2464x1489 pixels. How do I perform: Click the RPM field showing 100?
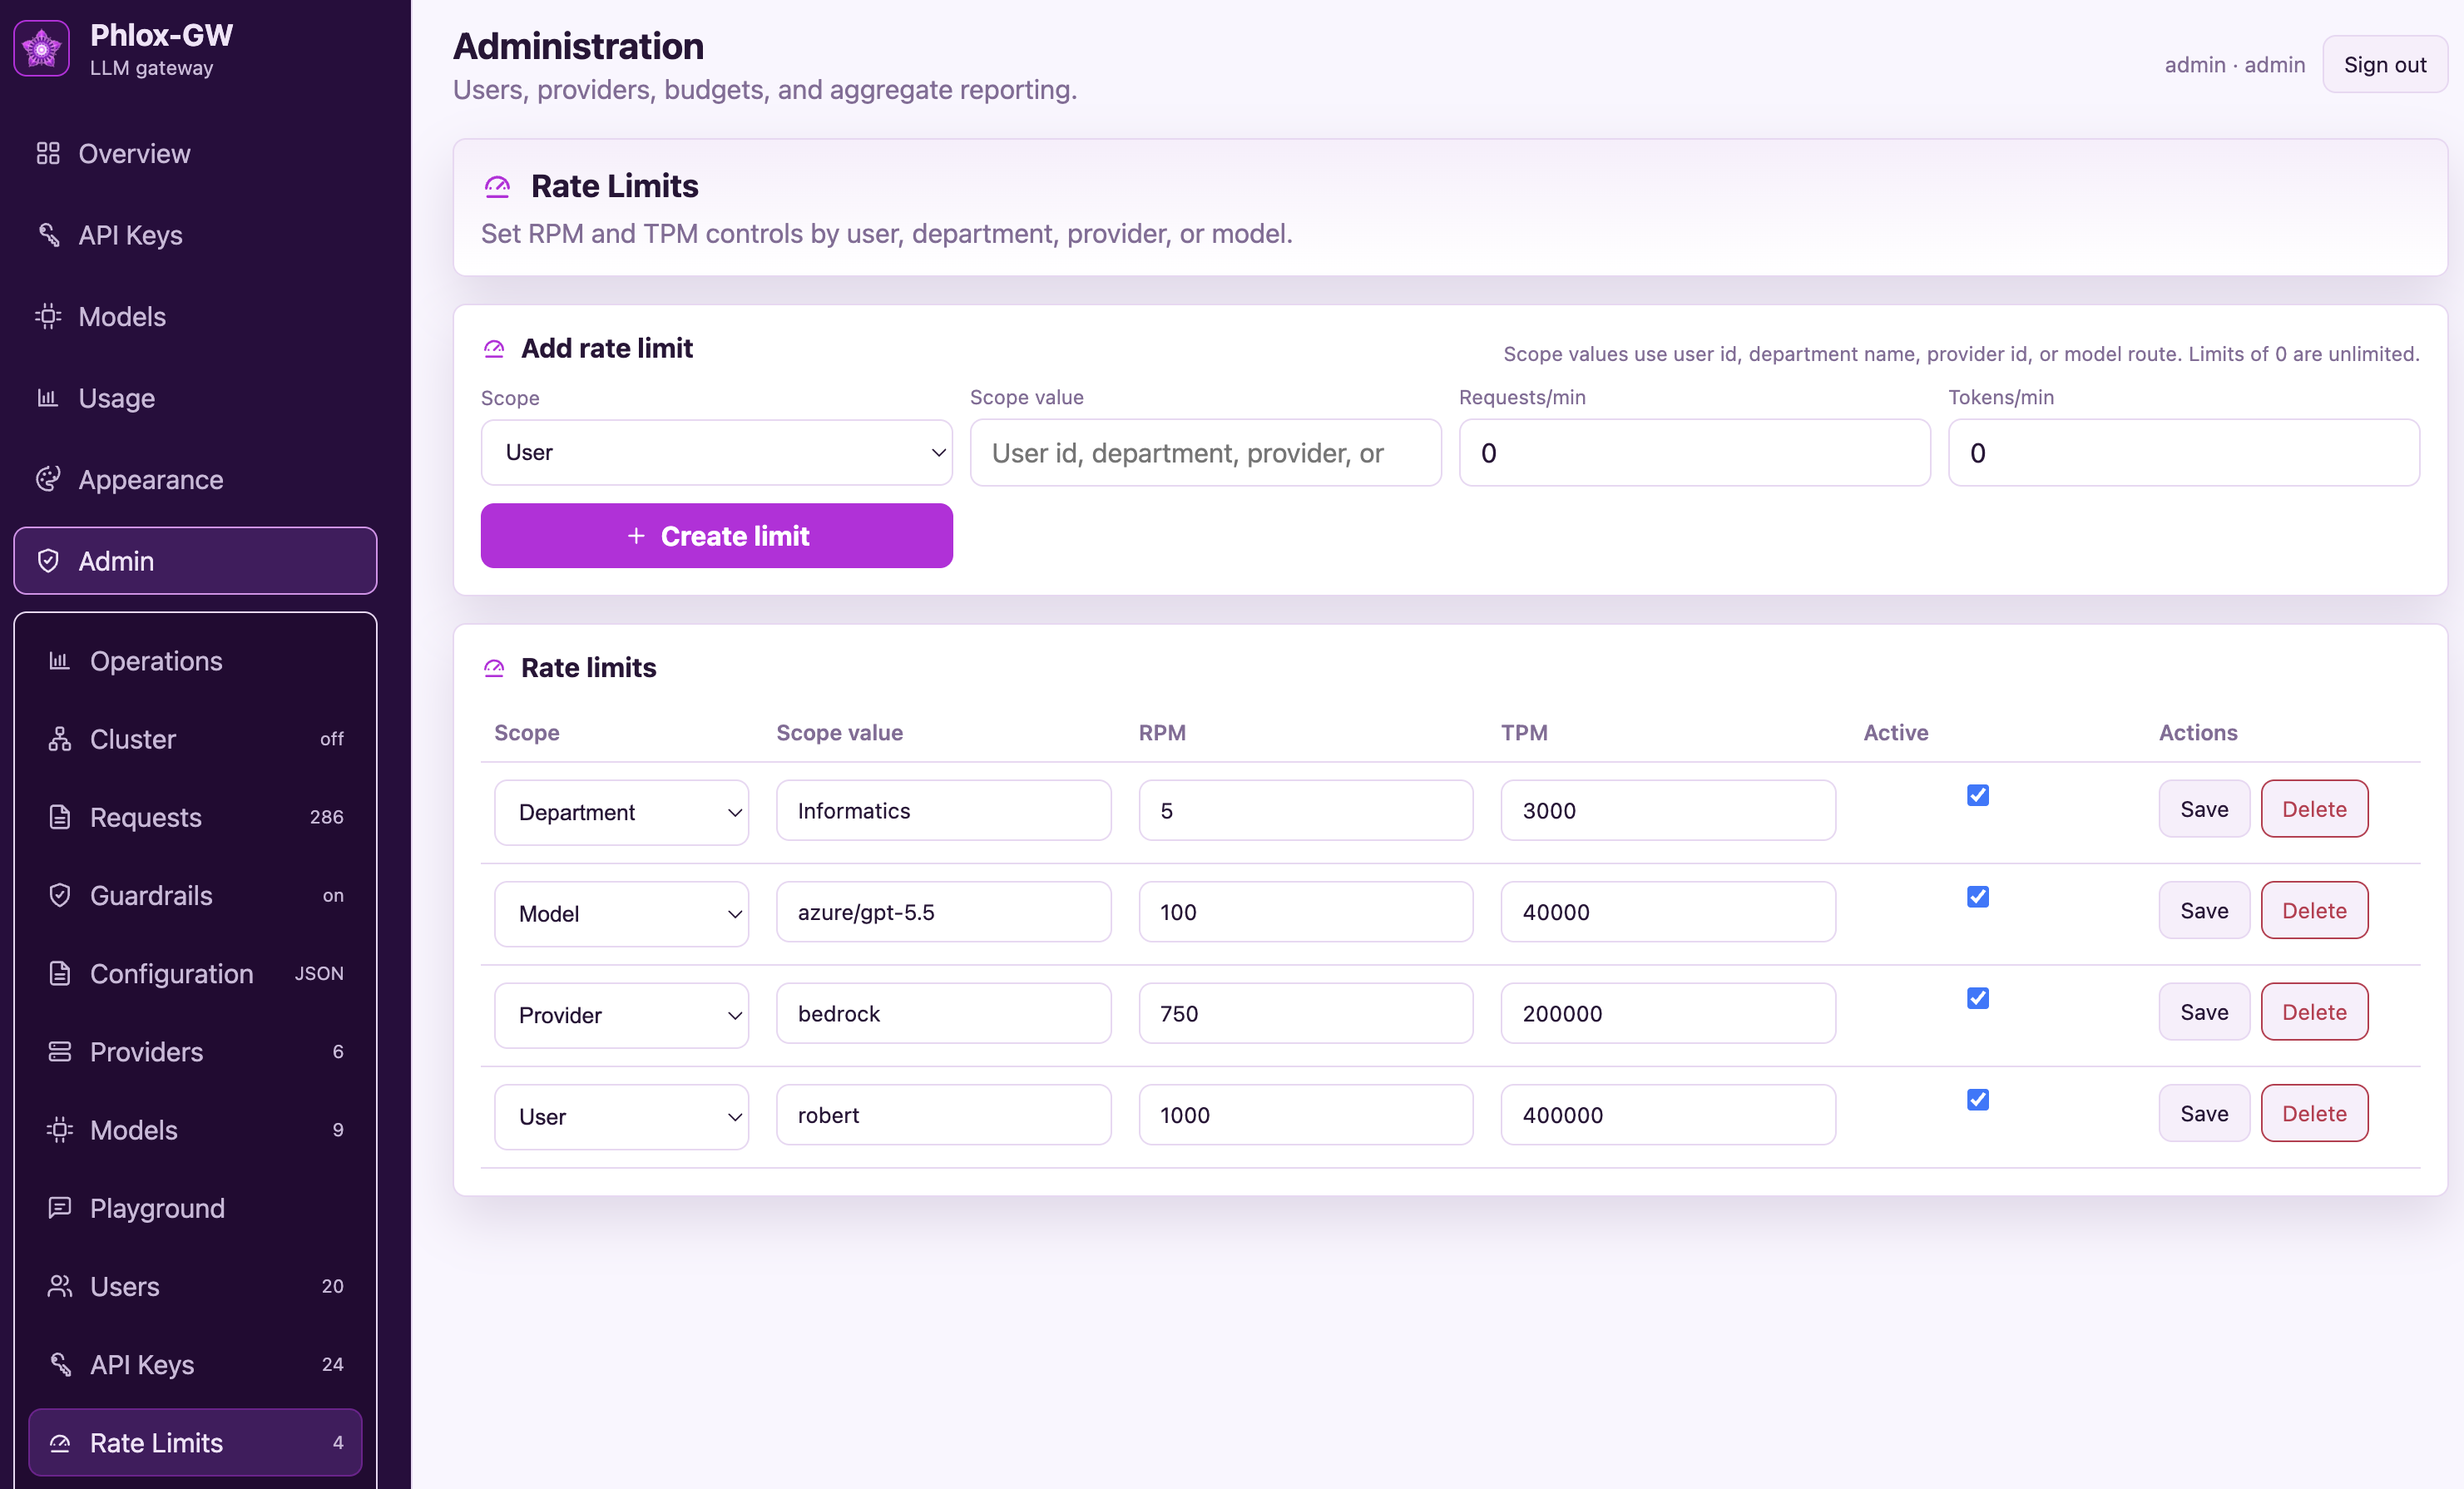1305,911
